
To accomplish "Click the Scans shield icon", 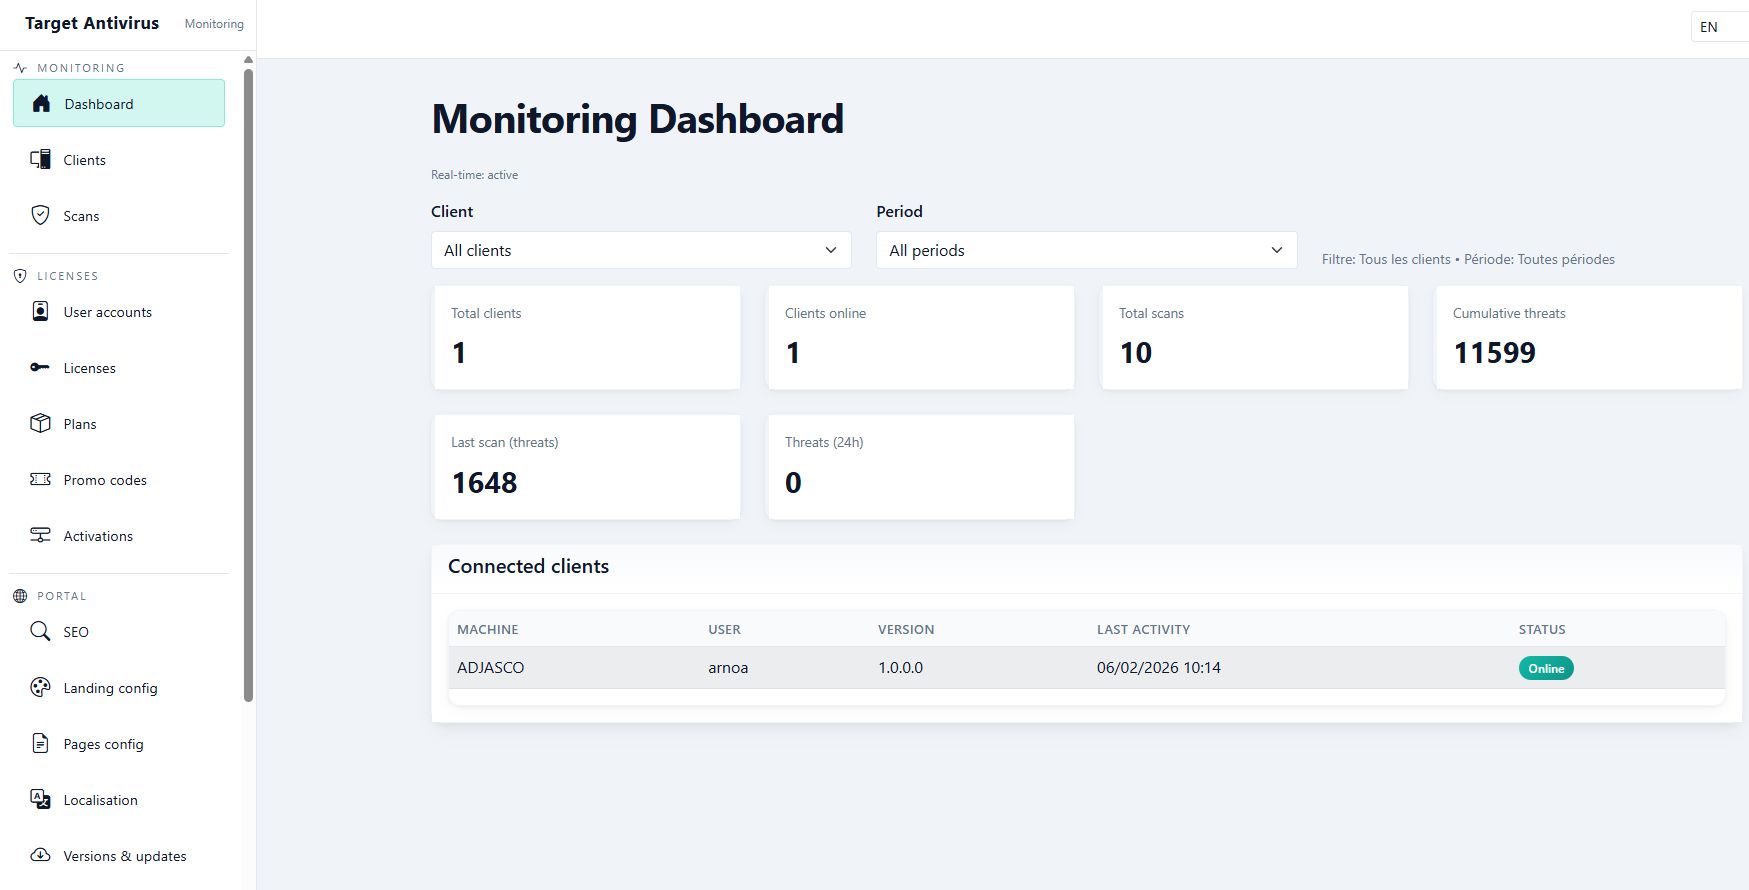I will pyautogui.click(x=40, y=216).
